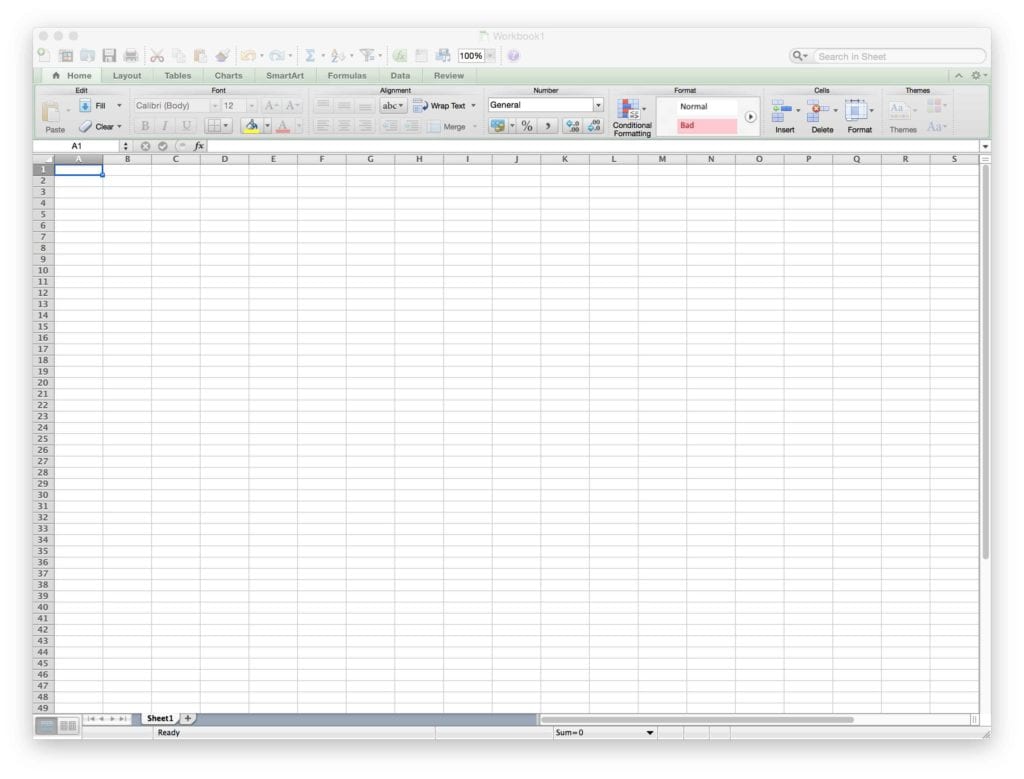Image resolution: width=1024 pixels, height=779 pixels.
Task: Select the Cut (scissors) icon
Action: click(x=157, y=55)
